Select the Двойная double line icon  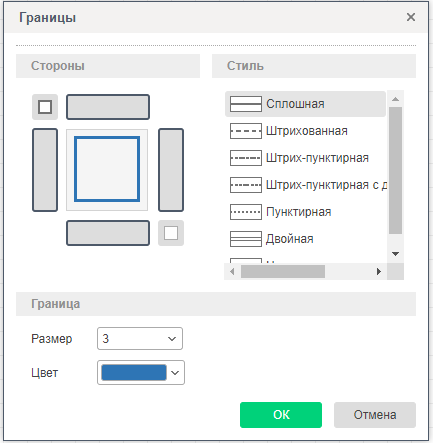pyautogui.click(x=246, y=239)
